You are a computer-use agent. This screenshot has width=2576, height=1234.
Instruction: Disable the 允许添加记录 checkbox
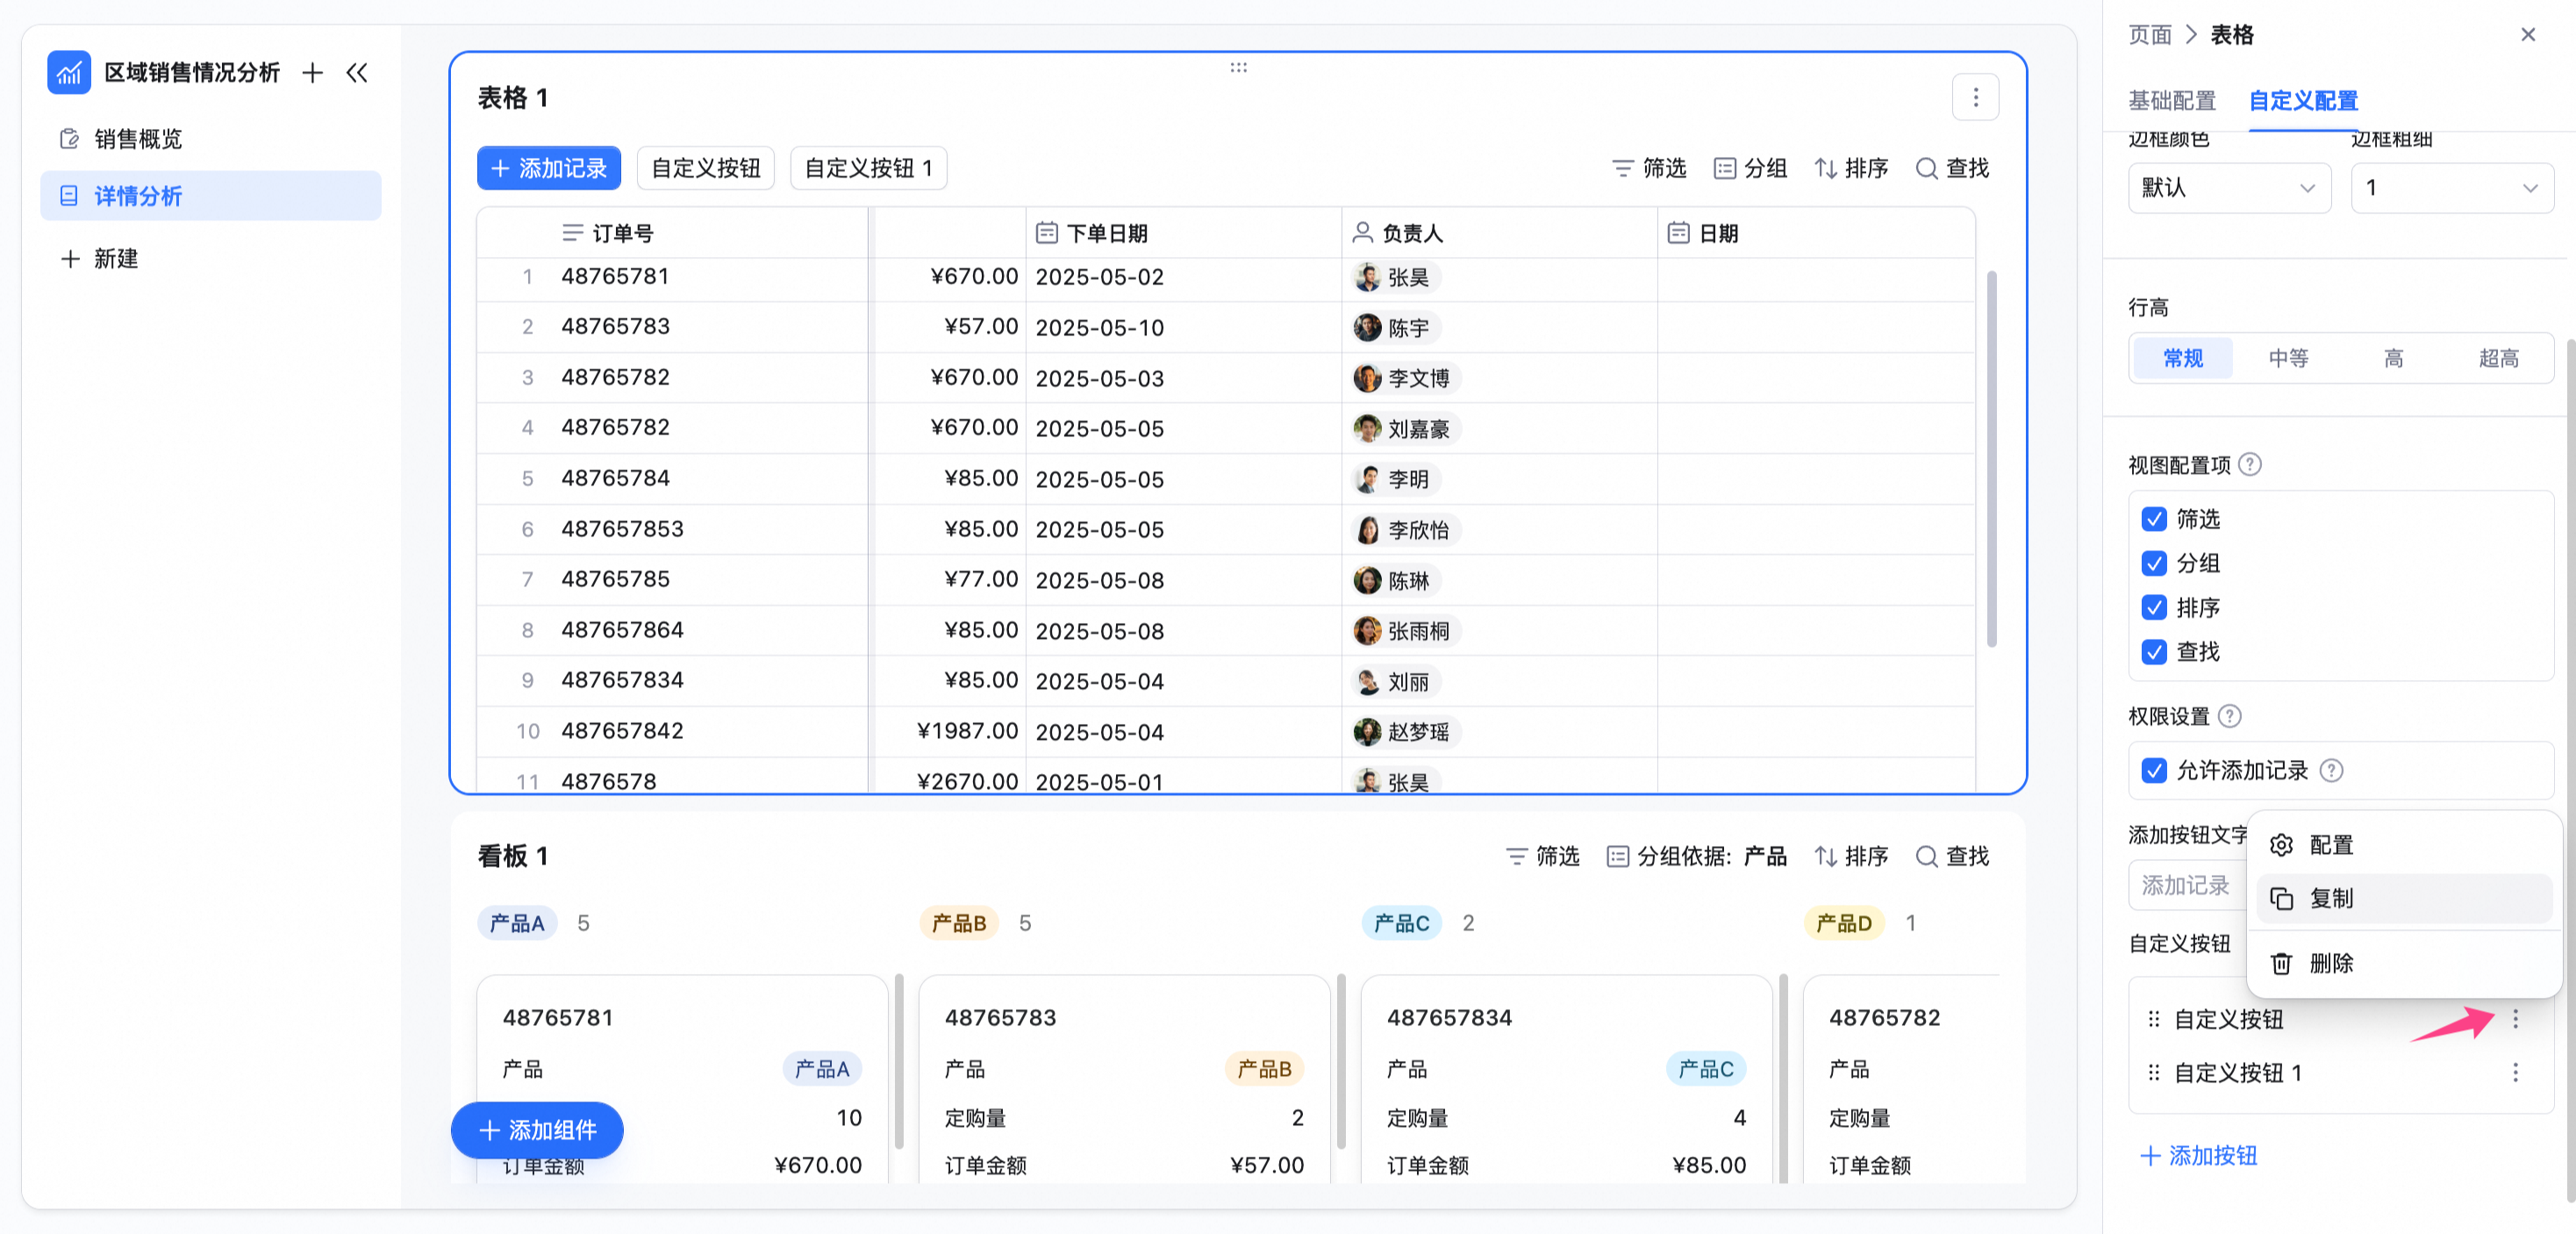pos(2154,770)
